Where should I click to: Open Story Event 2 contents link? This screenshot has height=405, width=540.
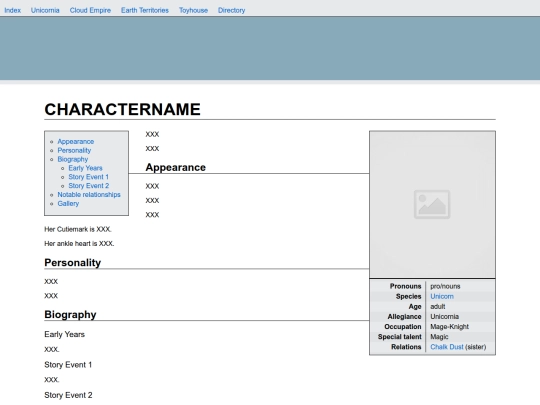pyautogui.click(x=89, y=186)
